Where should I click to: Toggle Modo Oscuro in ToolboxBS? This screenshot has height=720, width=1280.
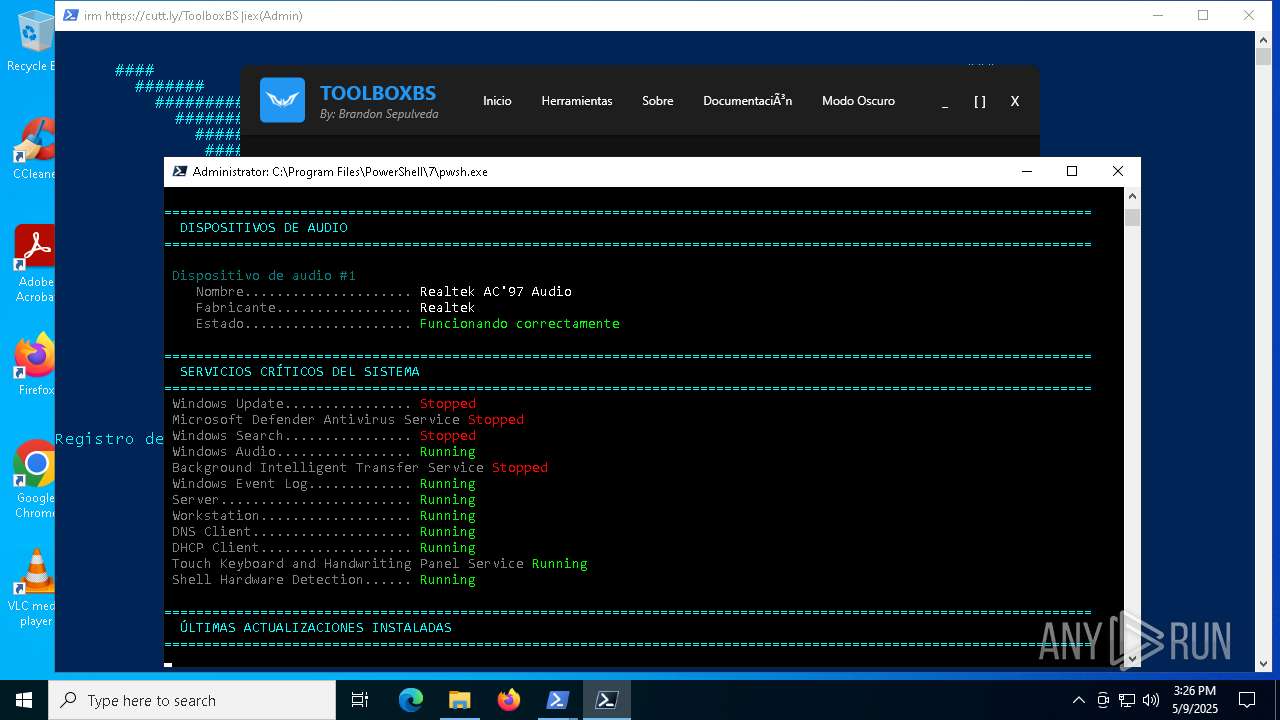(x=858, y=101)
